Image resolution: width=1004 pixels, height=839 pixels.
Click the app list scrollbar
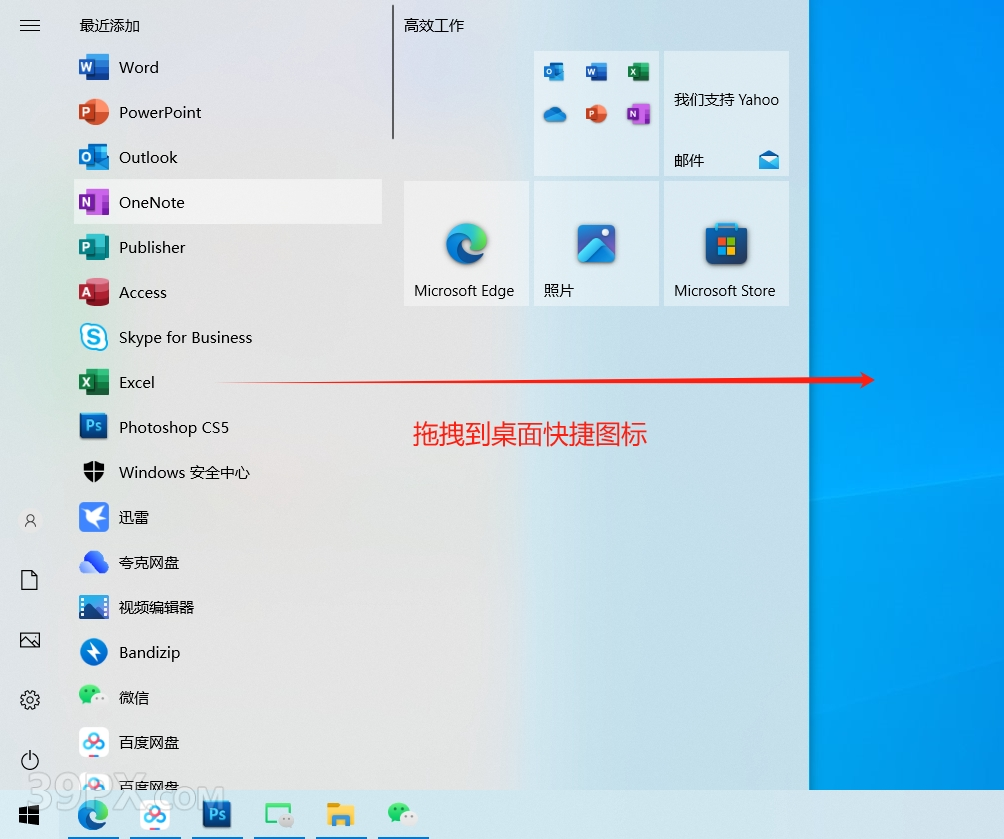coord(393,72)
